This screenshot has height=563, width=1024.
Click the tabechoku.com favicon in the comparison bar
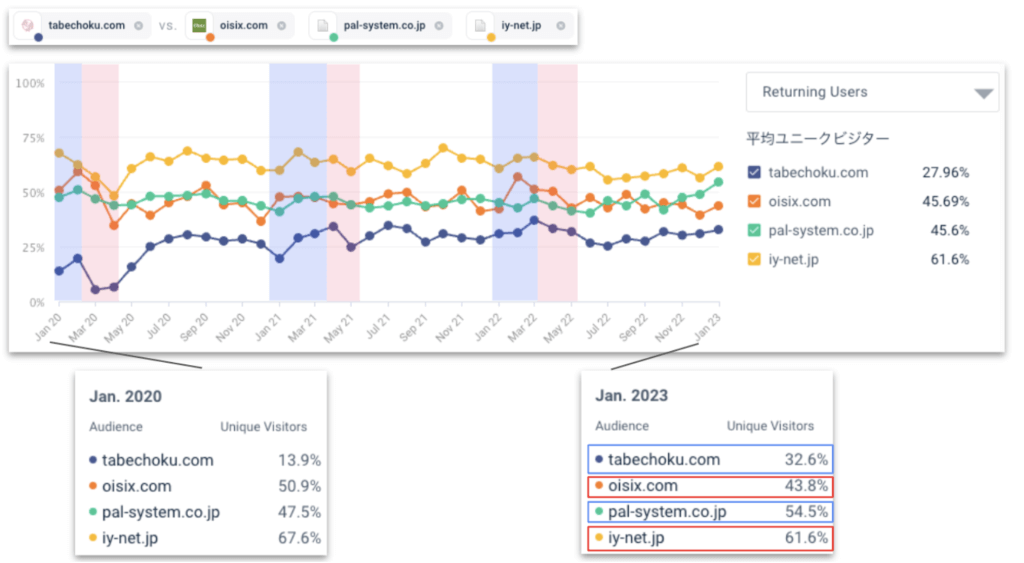(29, 25)
